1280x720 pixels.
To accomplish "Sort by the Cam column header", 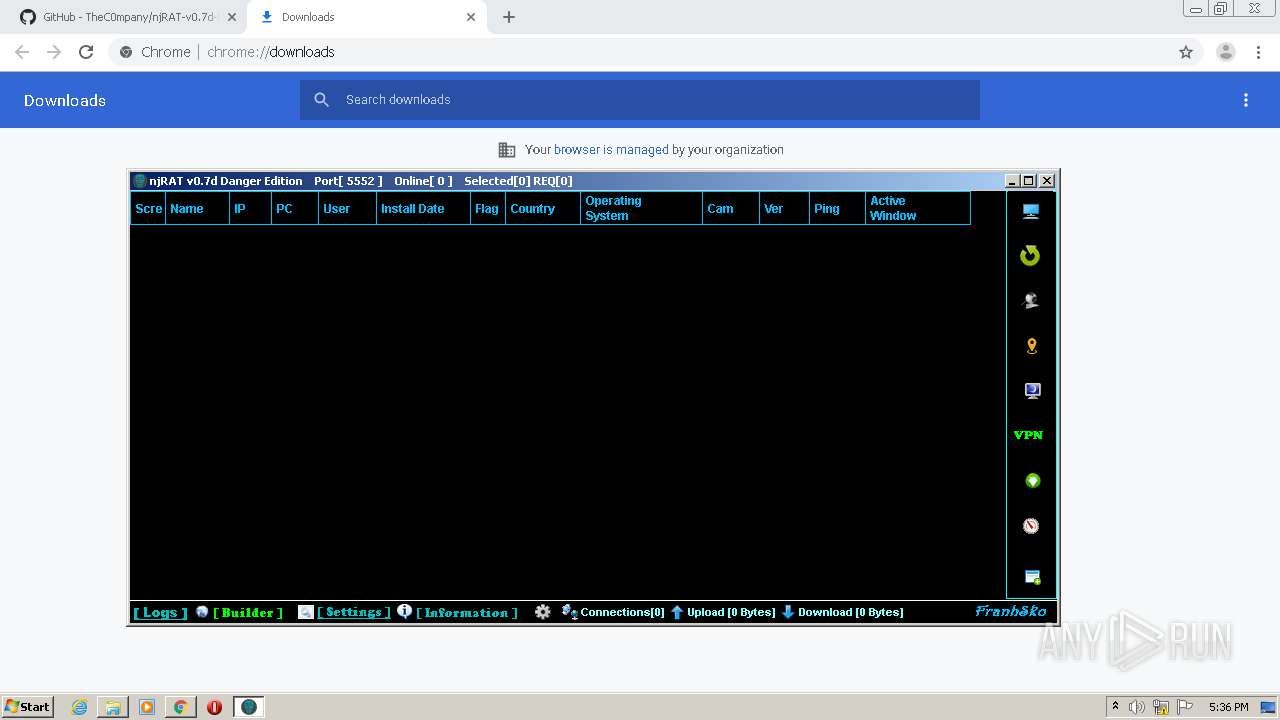I will (730, 208).
